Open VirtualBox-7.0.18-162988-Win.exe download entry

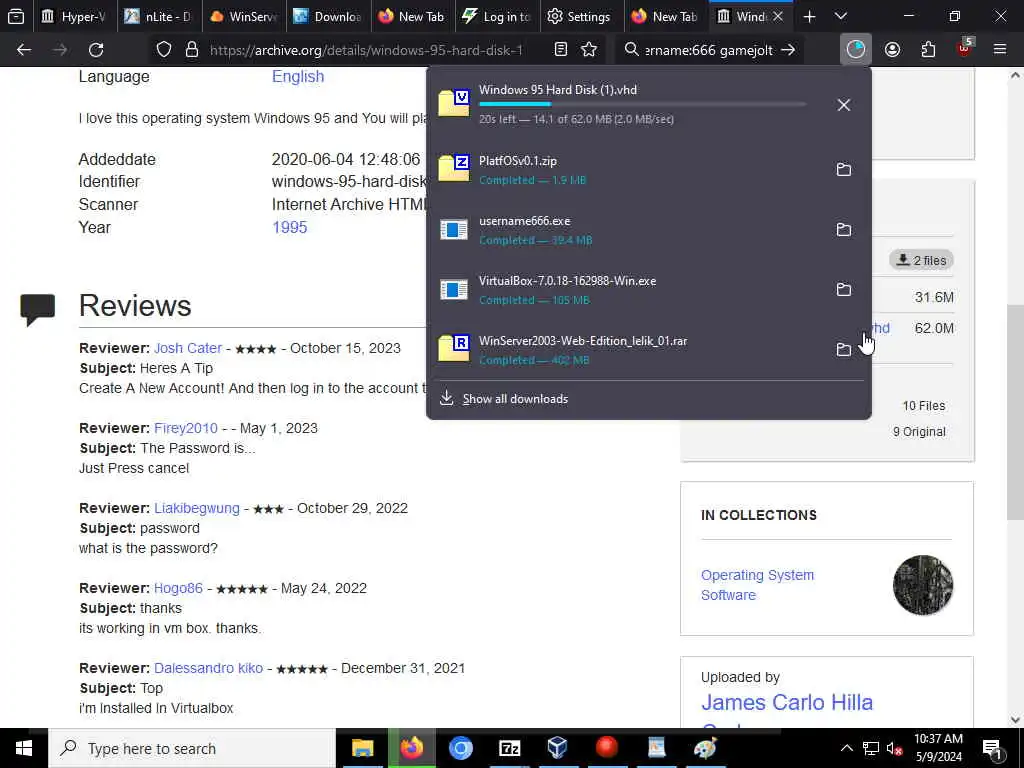pos(627,290)
